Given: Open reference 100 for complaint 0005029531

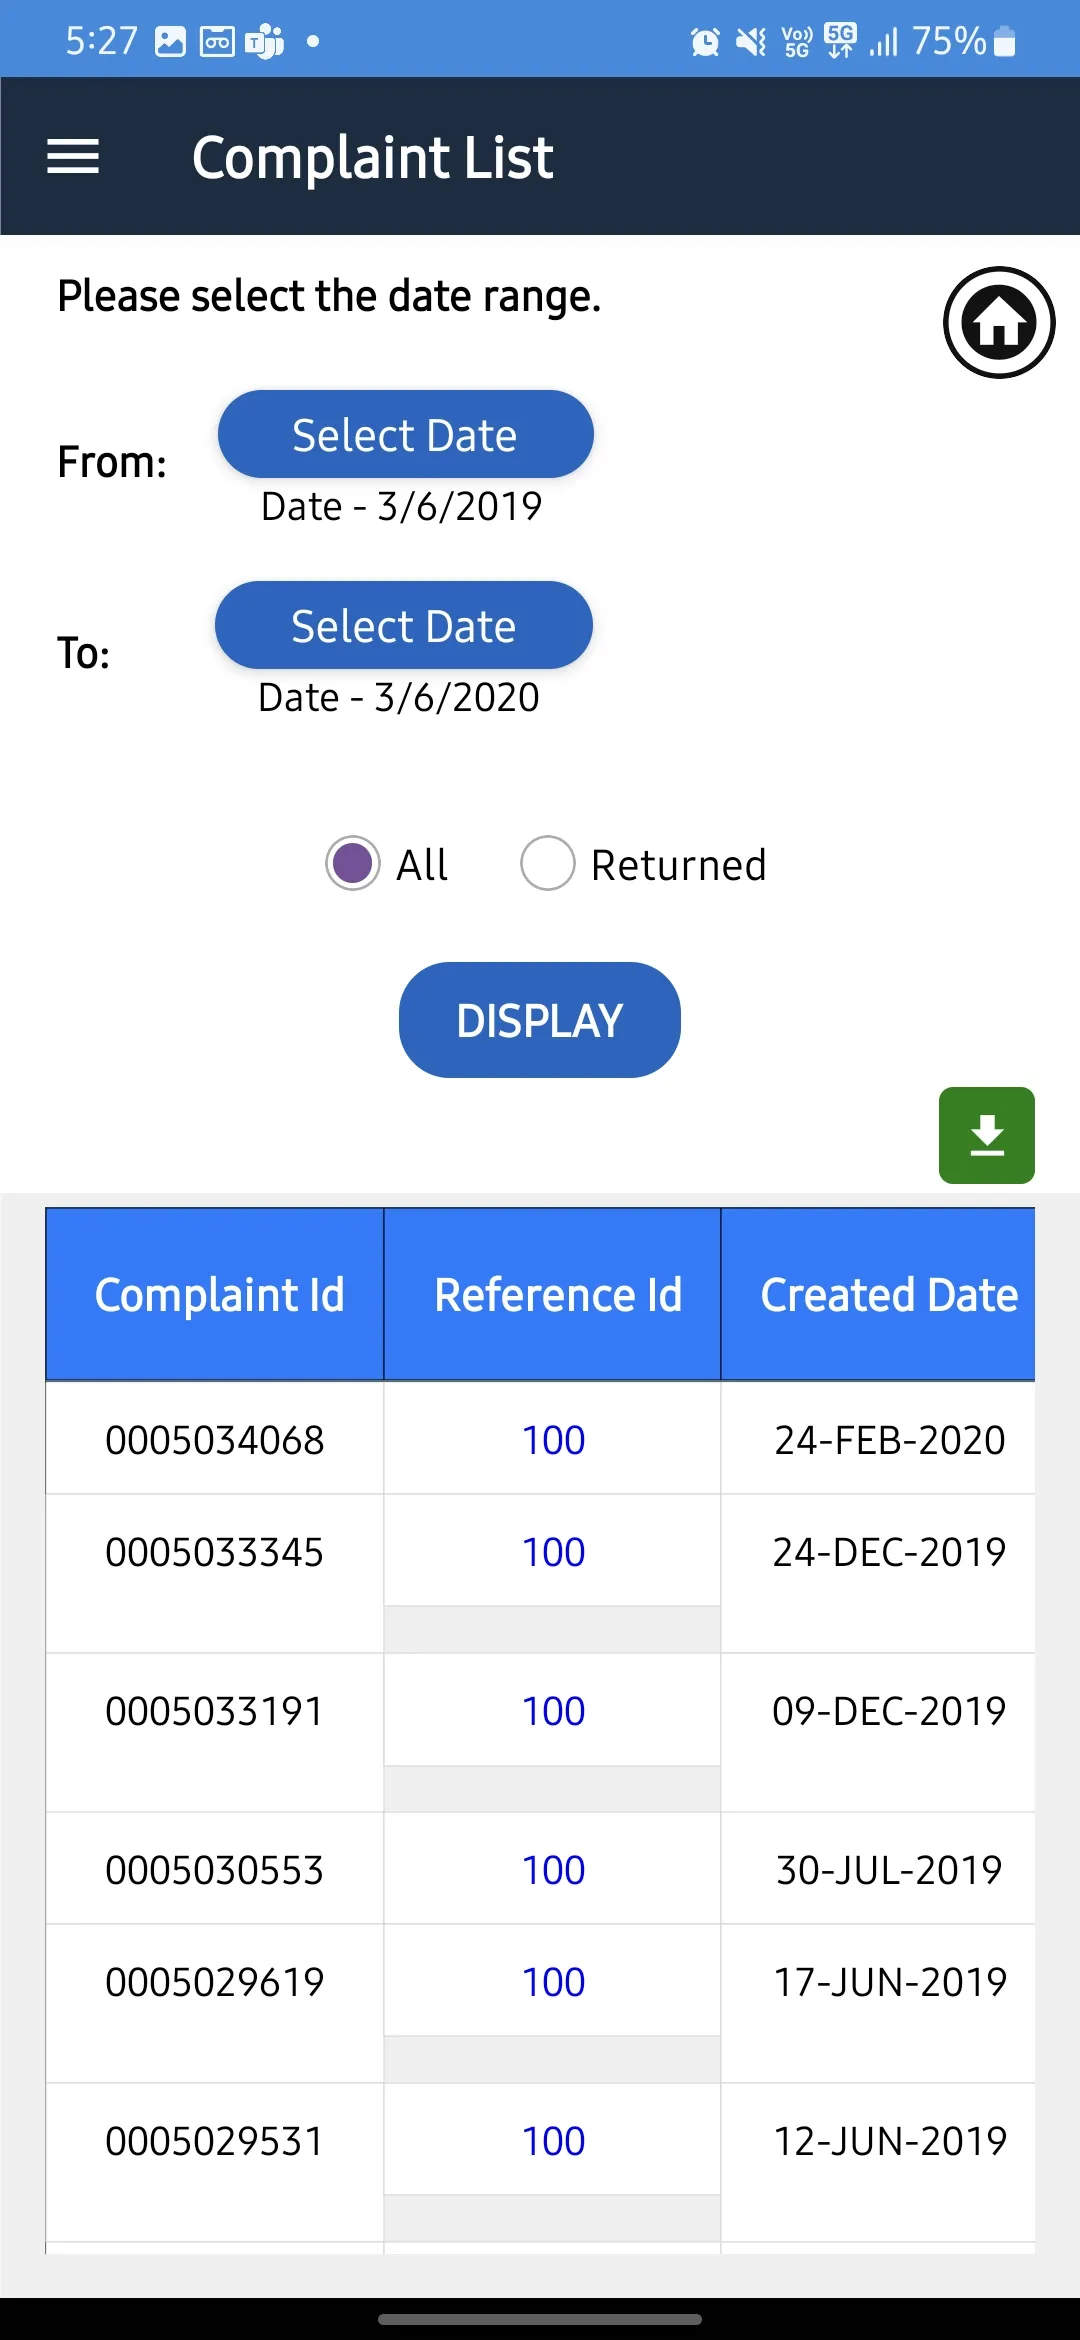Looking at the screenshot, I should (x=553, y=2141).
